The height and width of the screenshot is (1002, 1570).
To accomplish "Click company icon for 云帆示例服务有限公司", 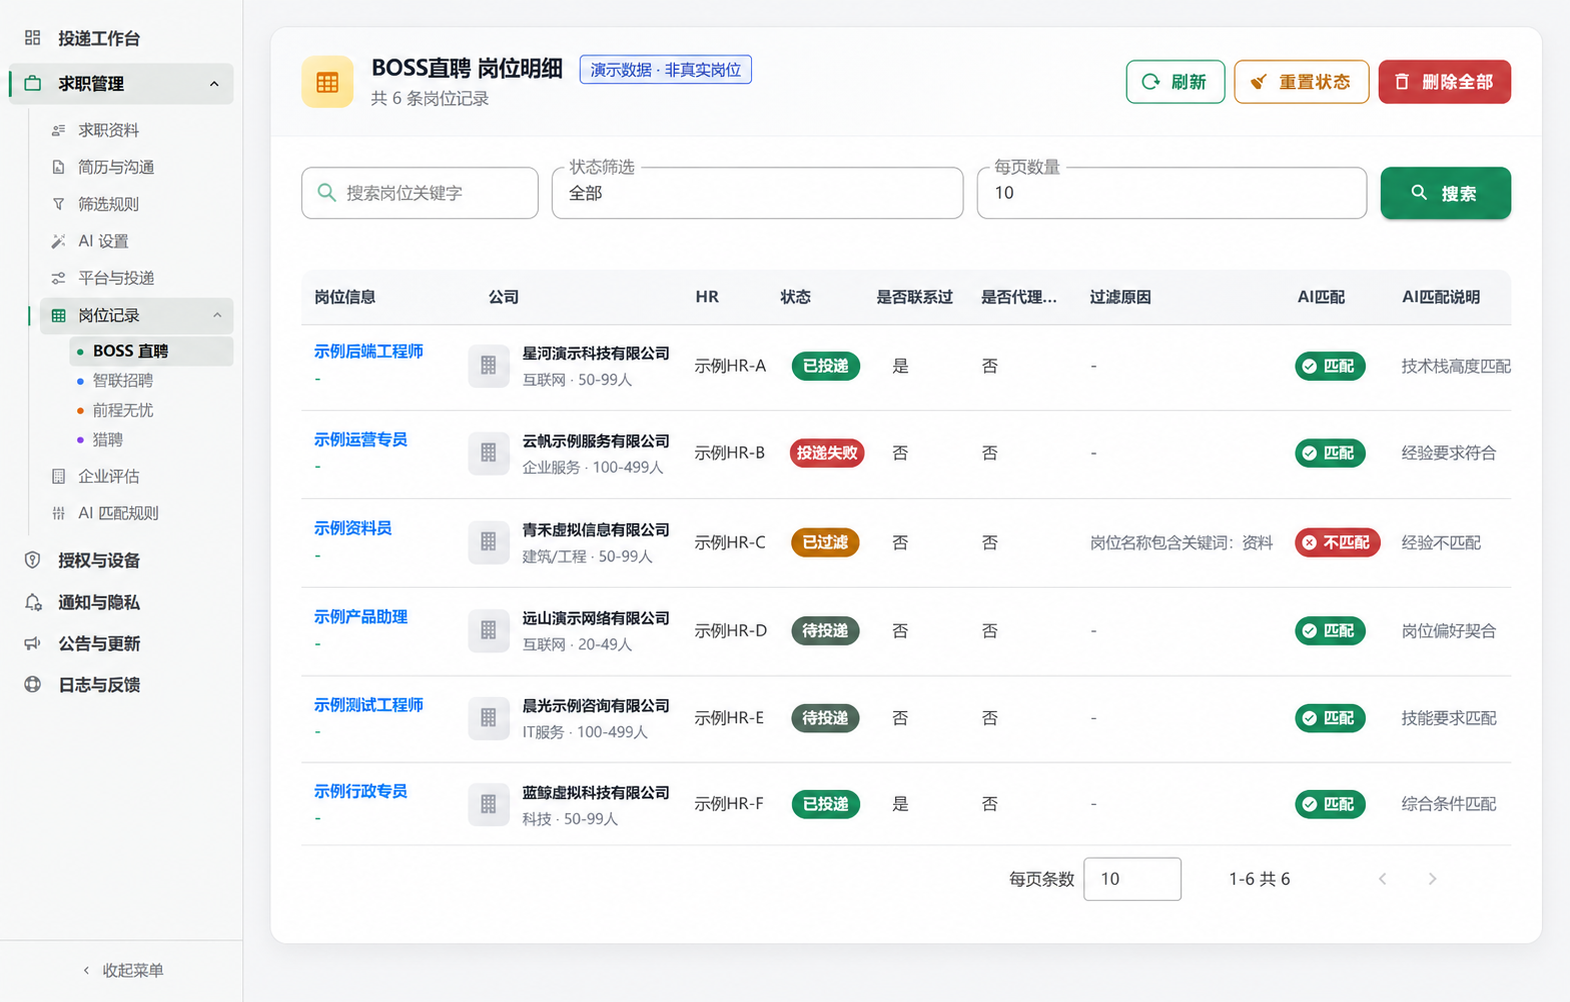I will point(488,453).
